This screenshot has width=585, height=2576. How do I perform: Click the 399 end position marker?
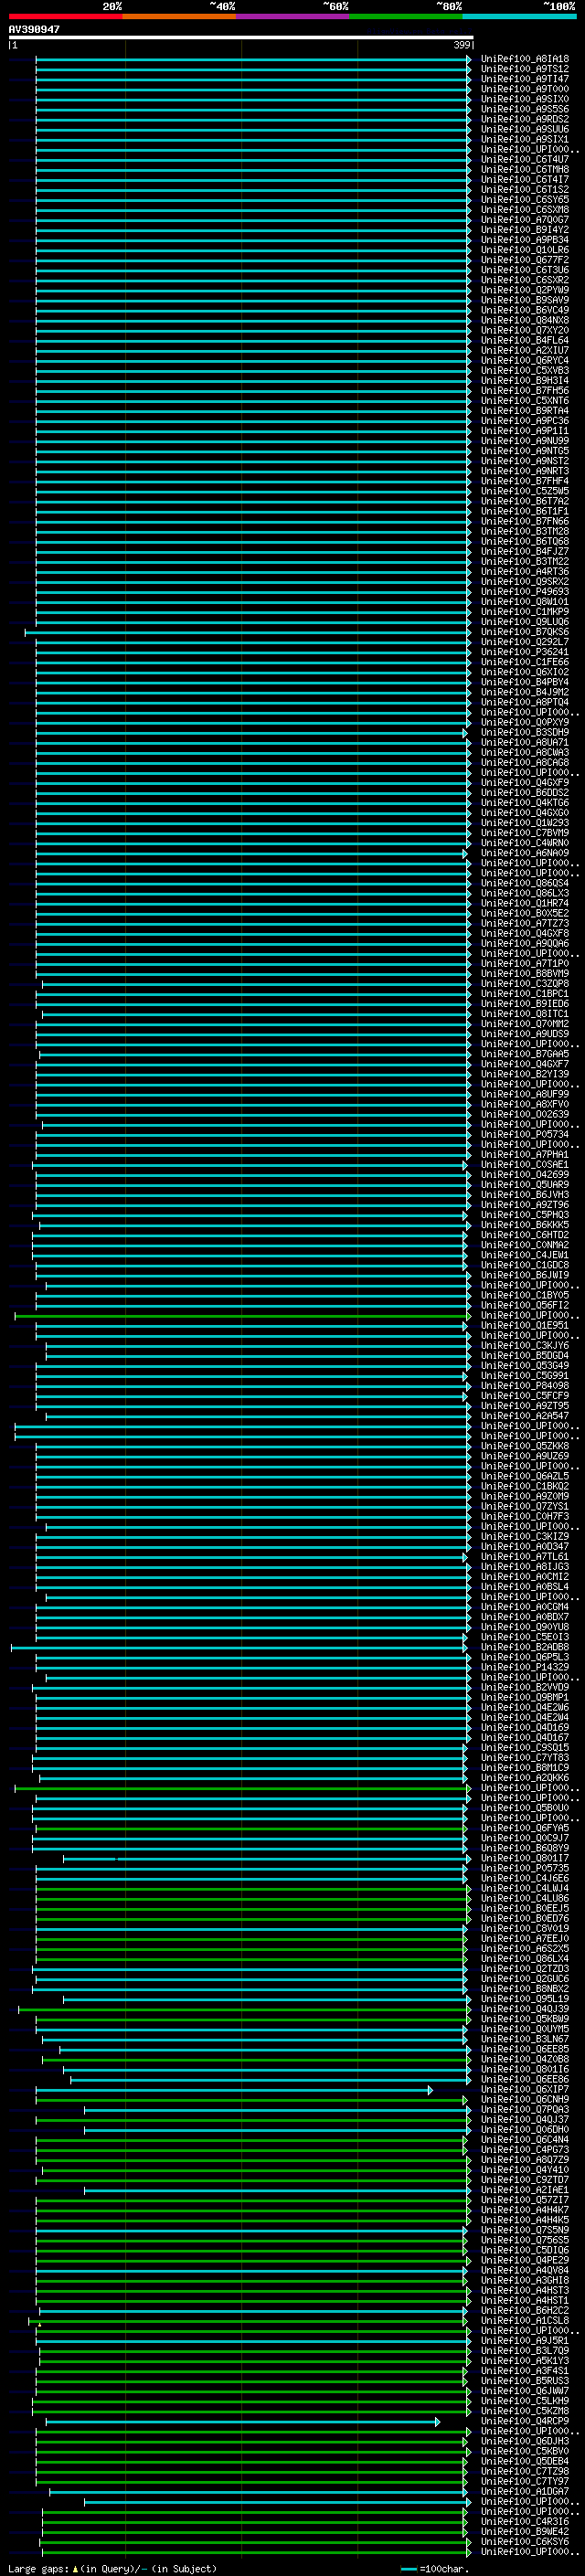coord(462,45)
